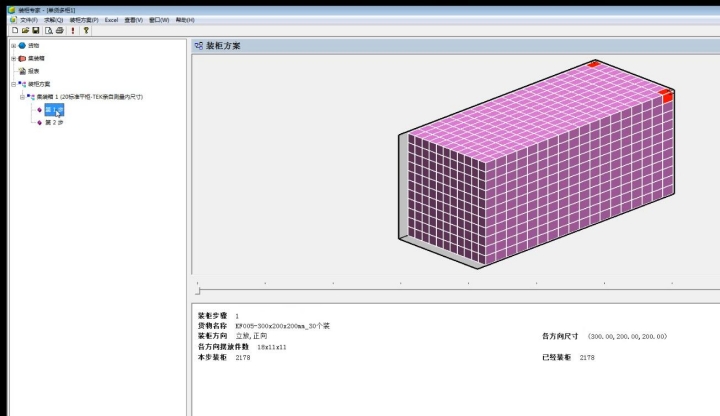Click the red exclamation mark toolbar icon
The height and width of the screenshot is (416, 720).
pyautogui.click(x=73, y=31)
